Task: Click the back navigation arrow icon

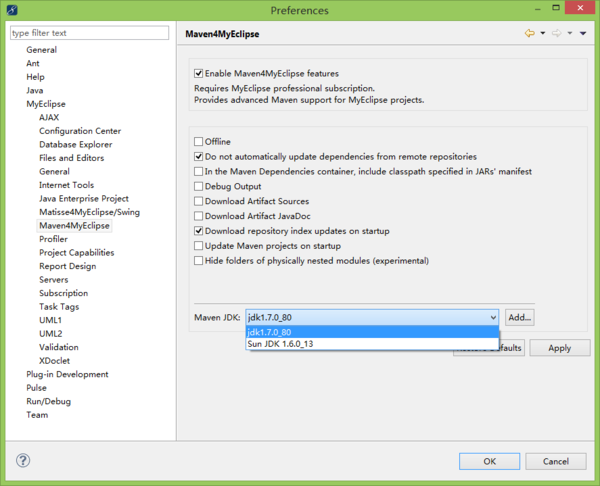Action: point(530,33)
